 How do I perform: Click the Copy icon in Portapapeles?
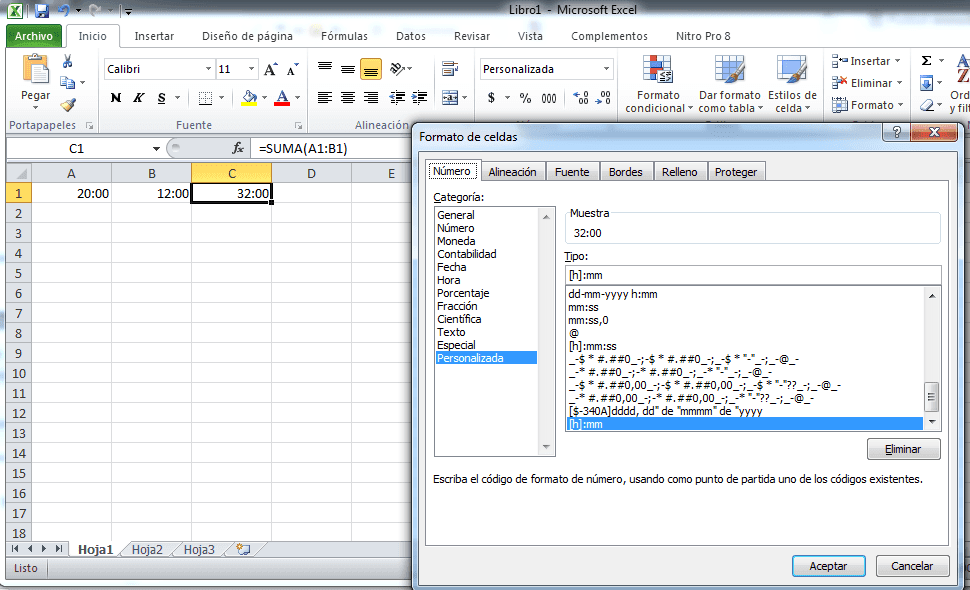67,82
